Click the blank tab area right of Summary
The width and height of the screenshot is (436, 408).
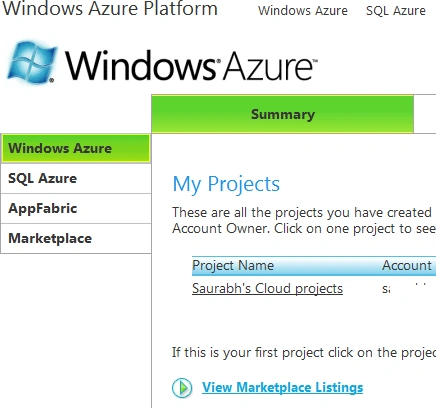point(425,114)
